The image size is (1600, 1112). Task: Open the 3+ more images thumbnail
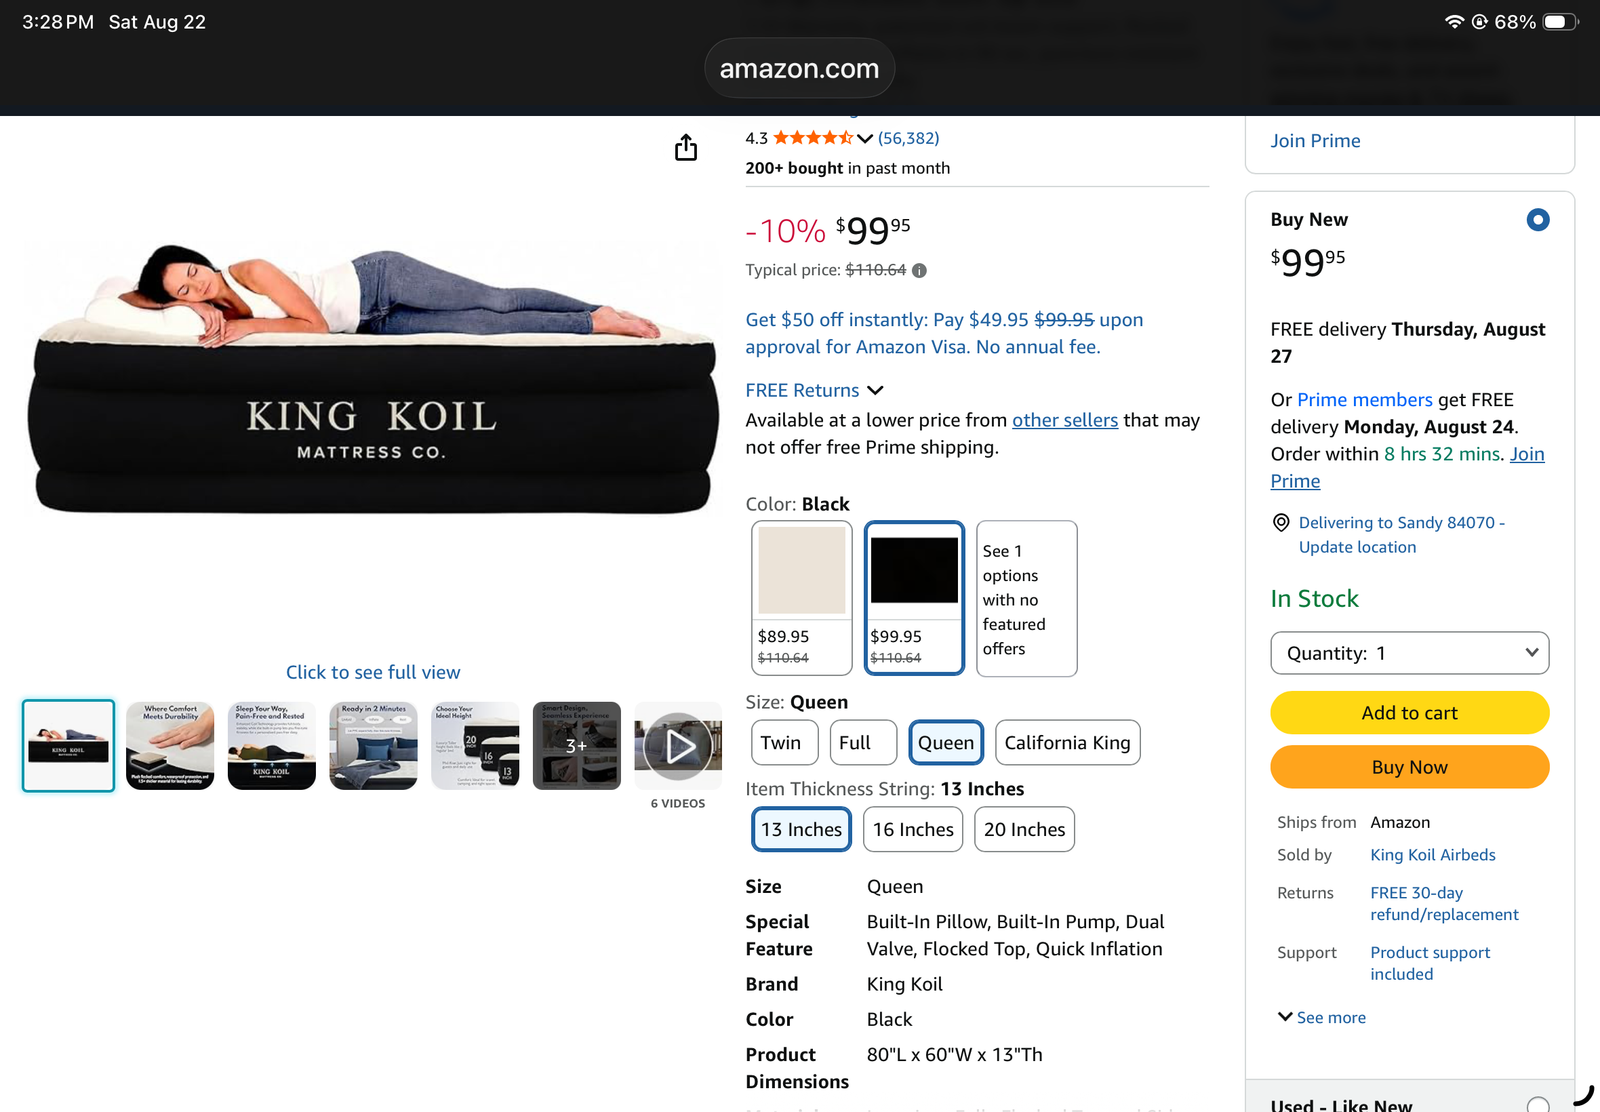(577, 746)
